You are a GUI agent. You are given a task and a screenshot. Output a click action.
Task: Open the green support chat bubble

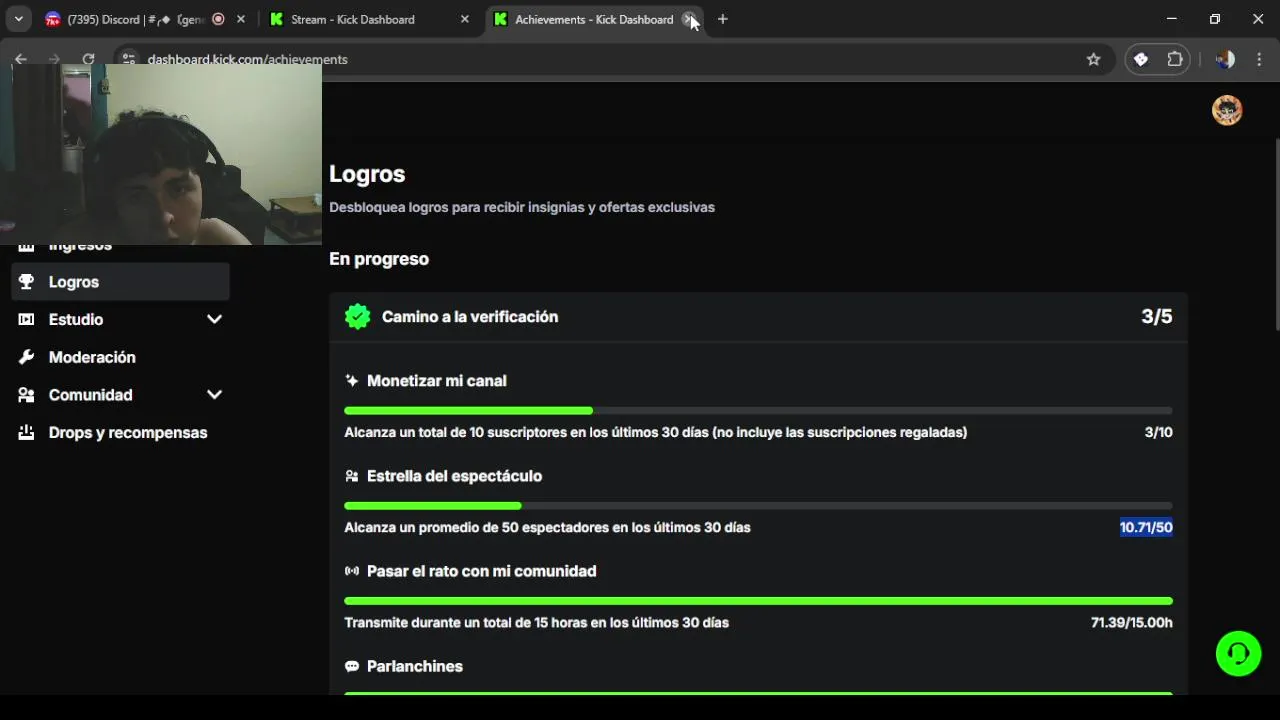point(1238,654)
